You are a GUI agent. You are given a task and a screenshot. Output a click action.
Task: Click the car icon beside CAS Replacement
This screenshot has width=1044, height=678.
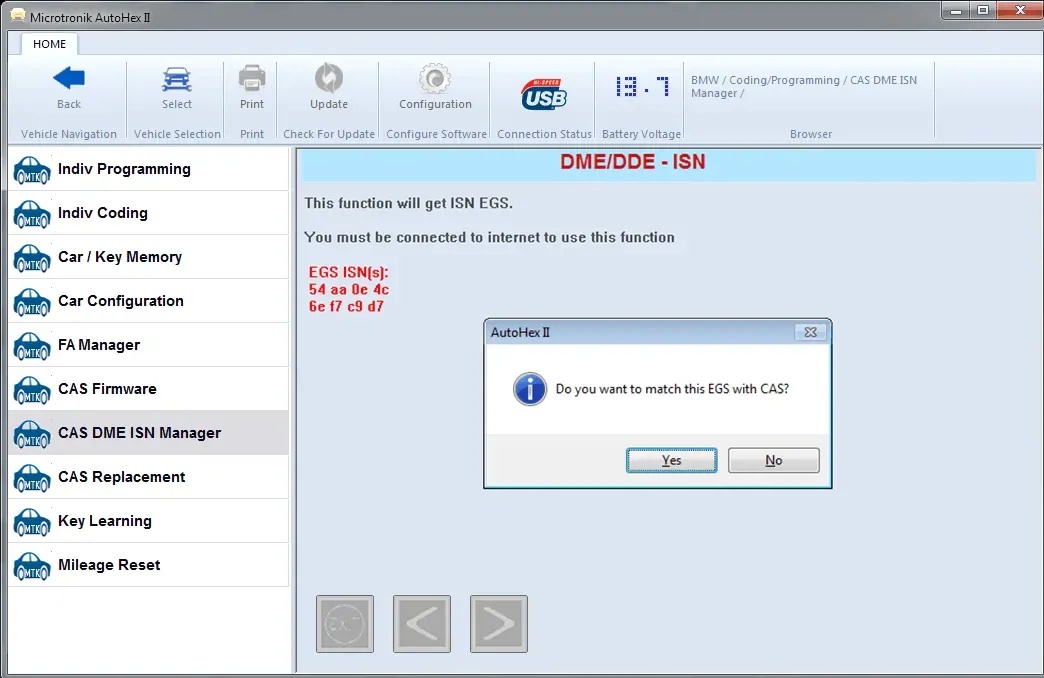(x=32, y=478)
